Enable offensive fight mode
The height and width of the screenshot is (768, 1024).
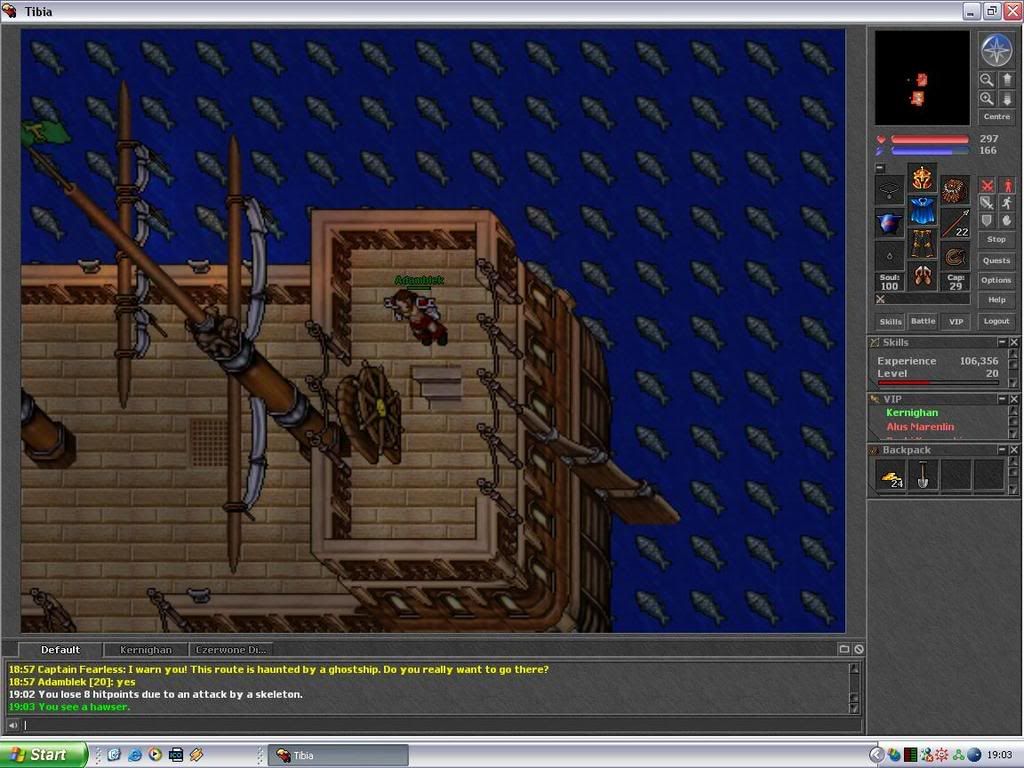987,186
